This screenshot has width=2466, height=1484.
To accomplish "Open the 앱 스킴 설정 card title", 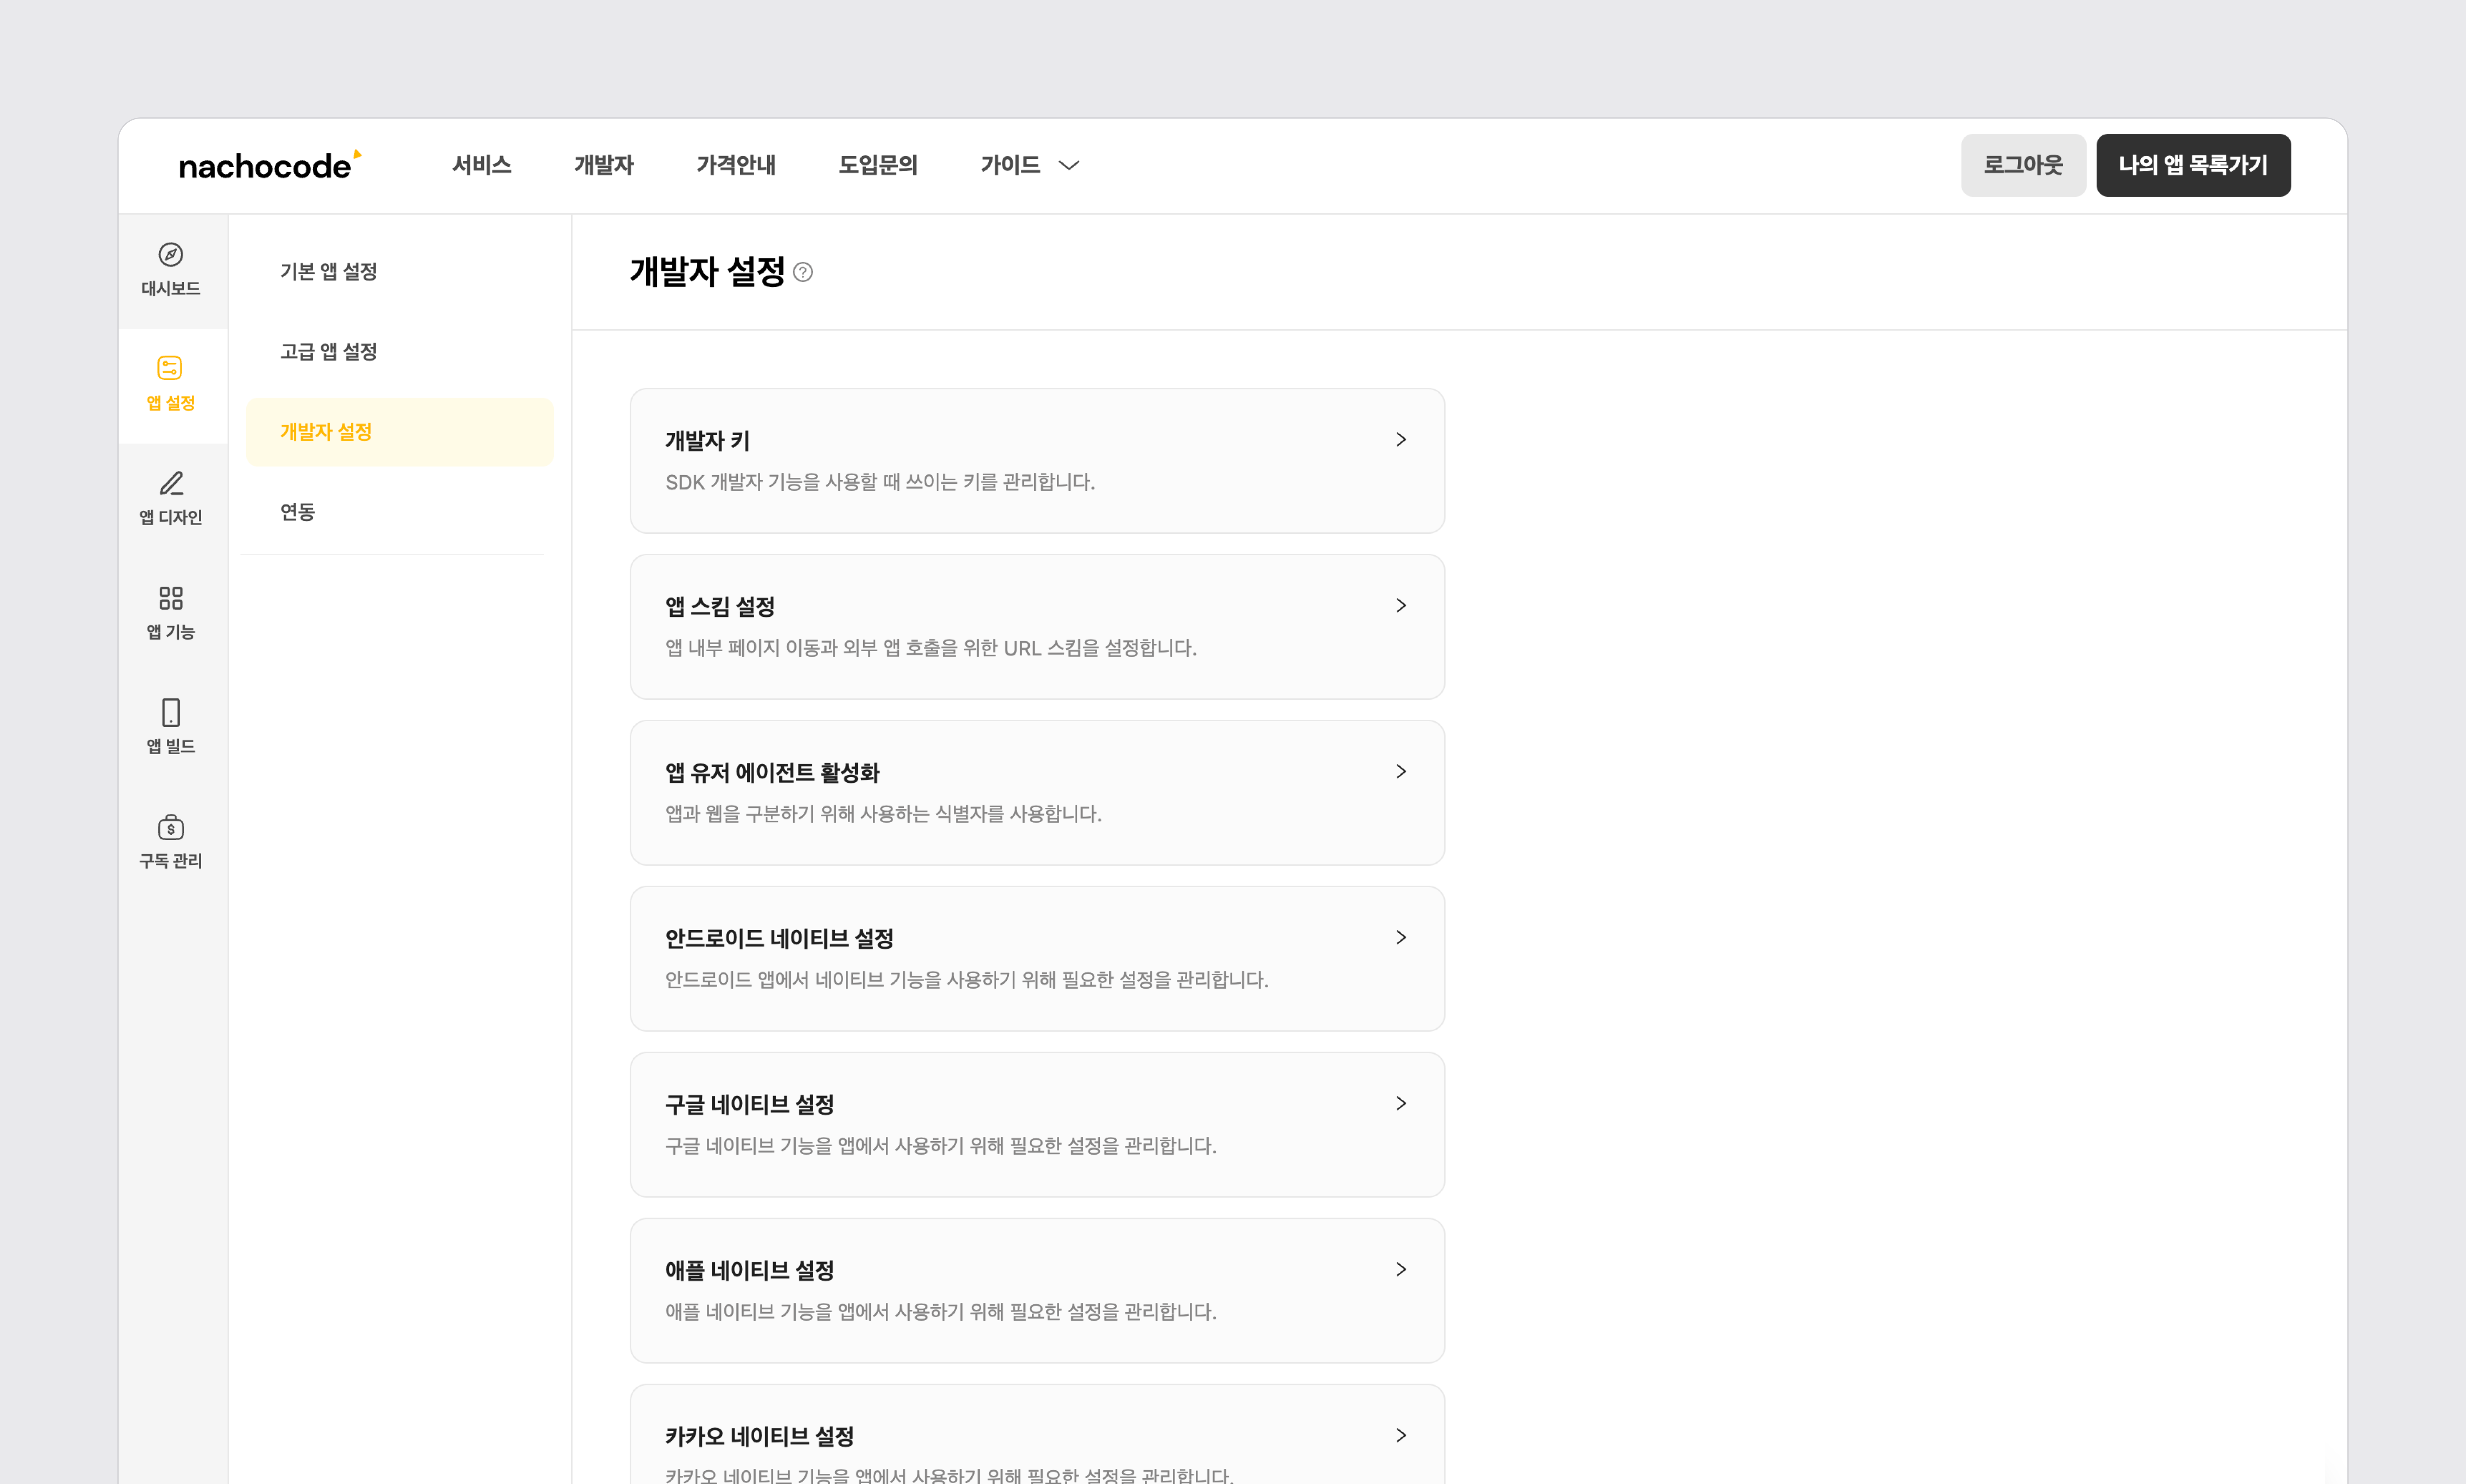I will [720, 607].
